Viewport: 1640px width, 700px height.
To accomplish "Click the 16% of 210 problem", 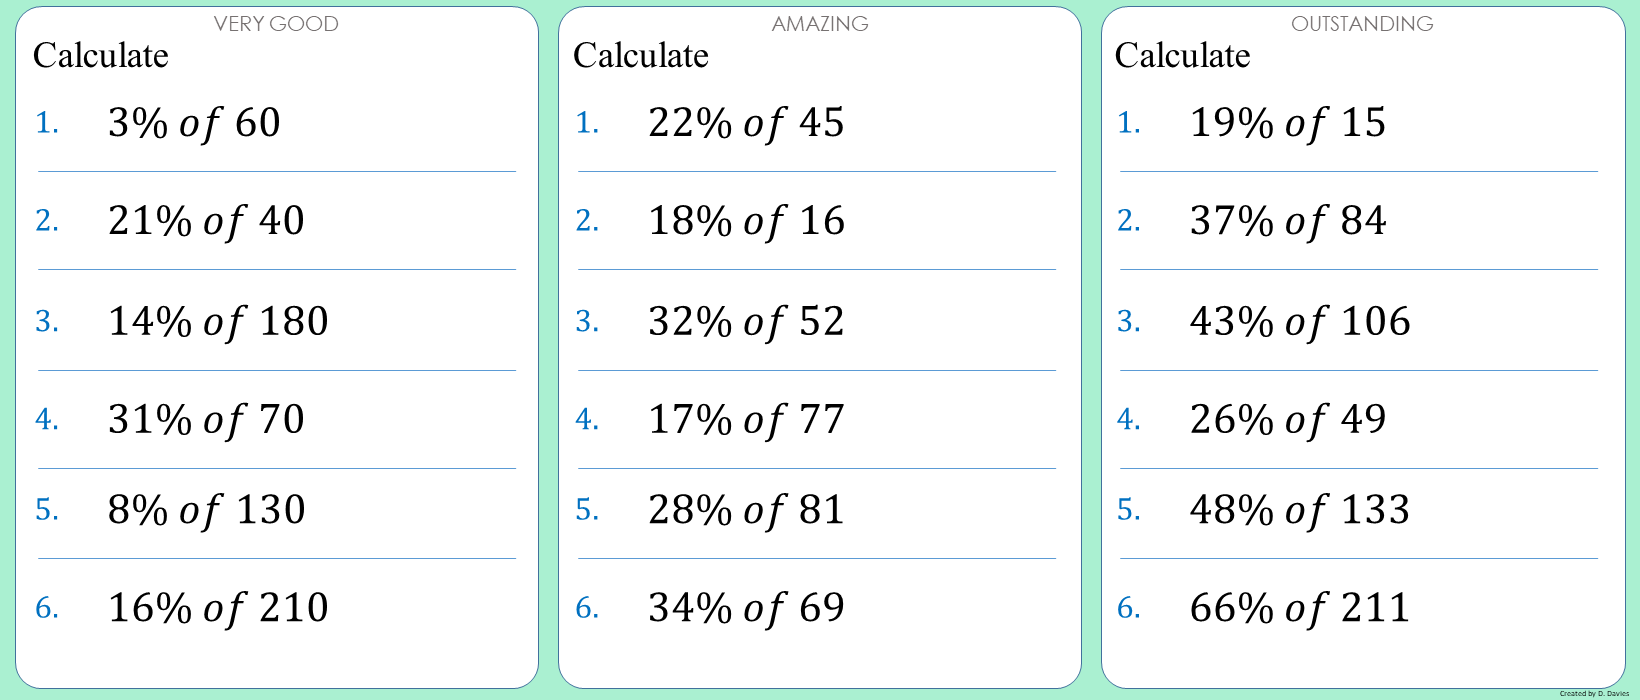I will 218,608.
